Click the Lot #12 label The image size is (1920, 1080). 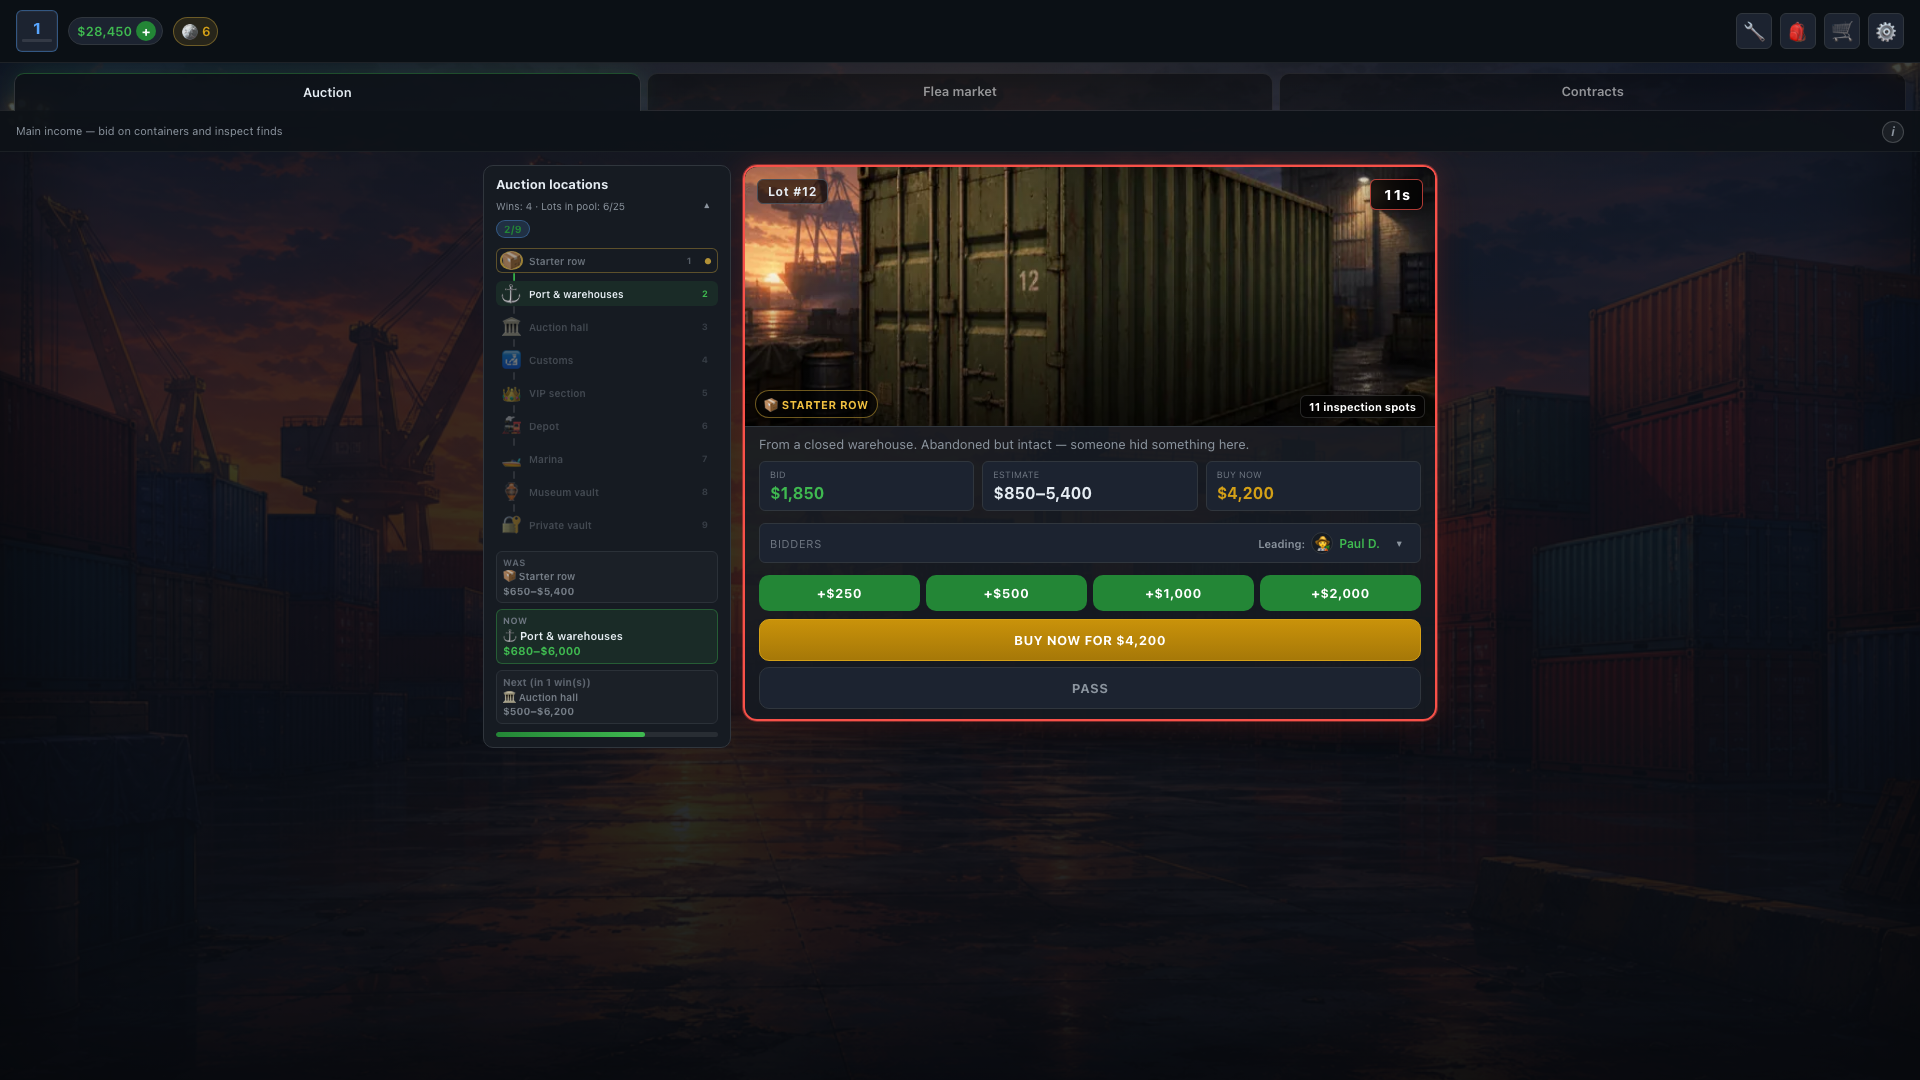tap(792, 191)
